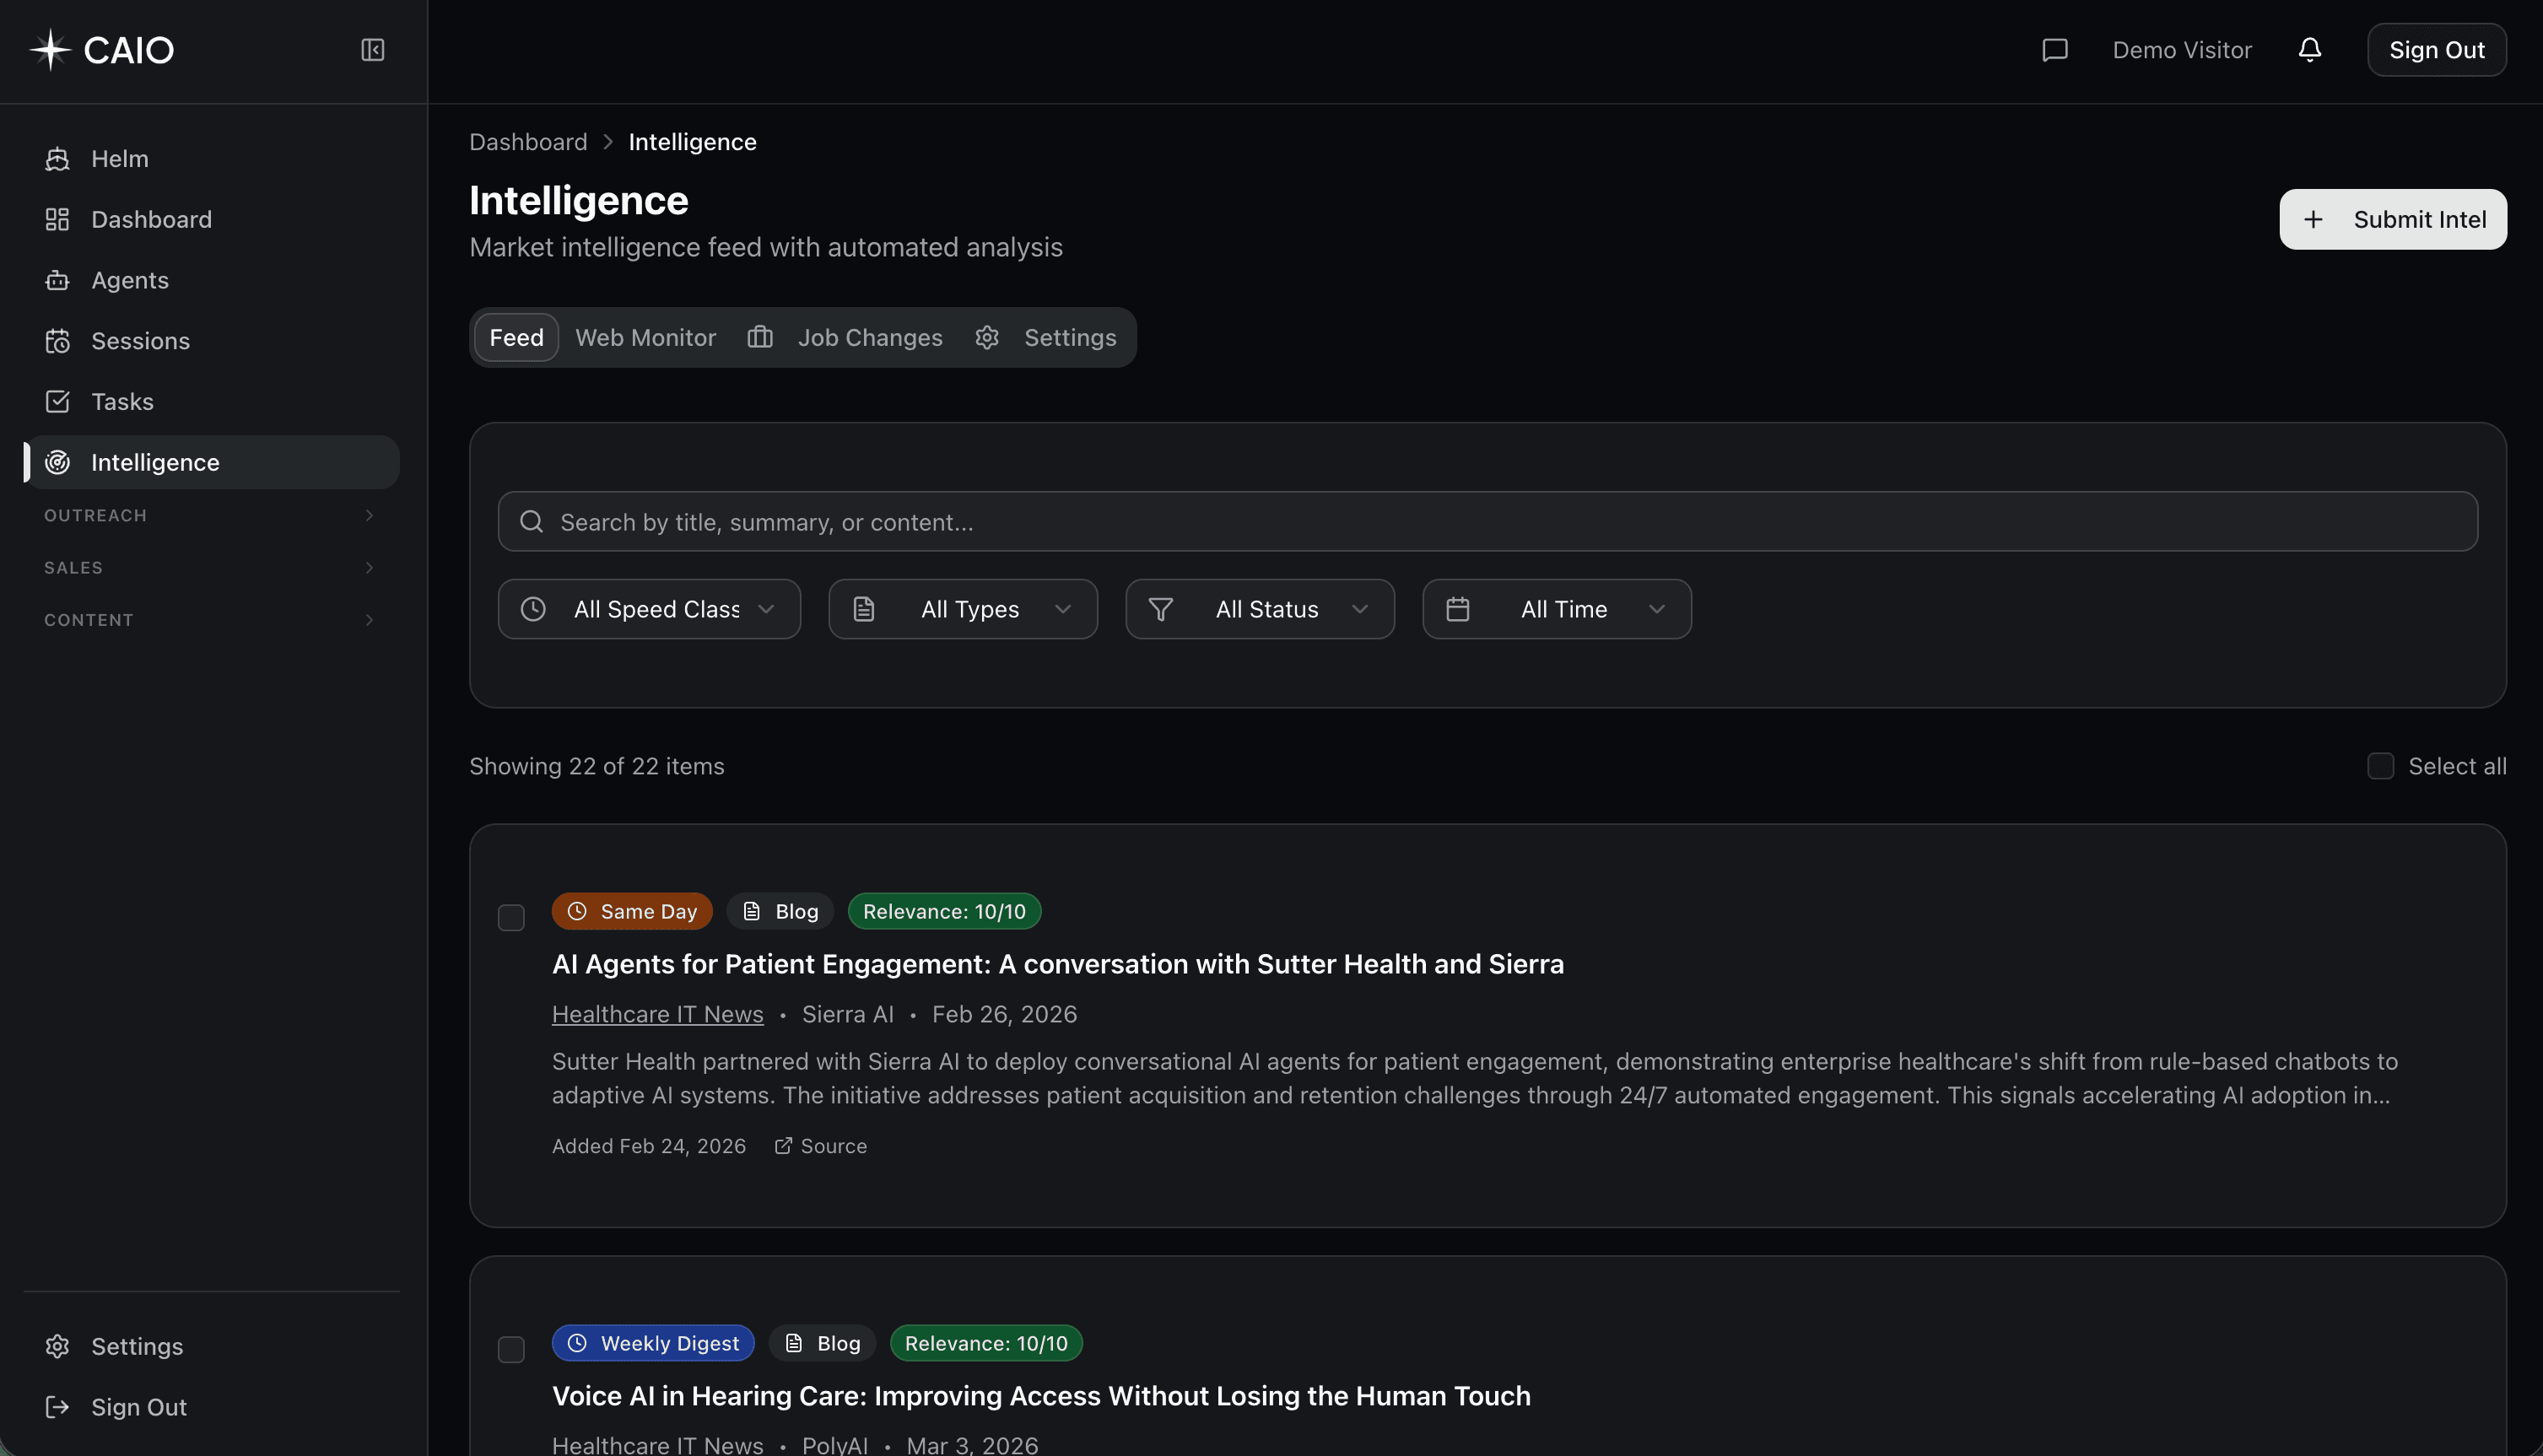Check the Voice AI article checkbox
This screenshot has width=2543, height=1456.
[511, 1348]
